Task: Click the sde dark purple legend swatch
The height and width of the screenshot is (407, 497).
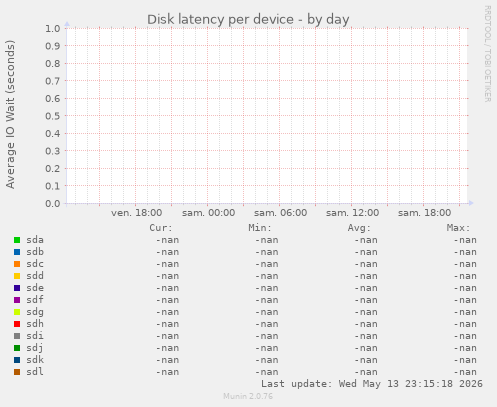Action: click(x=17, y=288)
